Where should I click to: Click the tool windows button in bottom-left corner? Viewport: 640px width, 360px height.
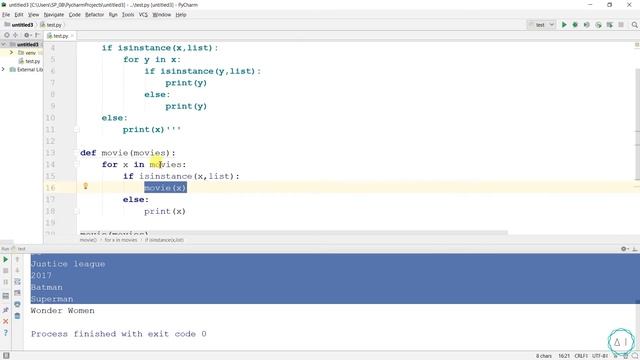pyautogui.click(x=6, y=356)
